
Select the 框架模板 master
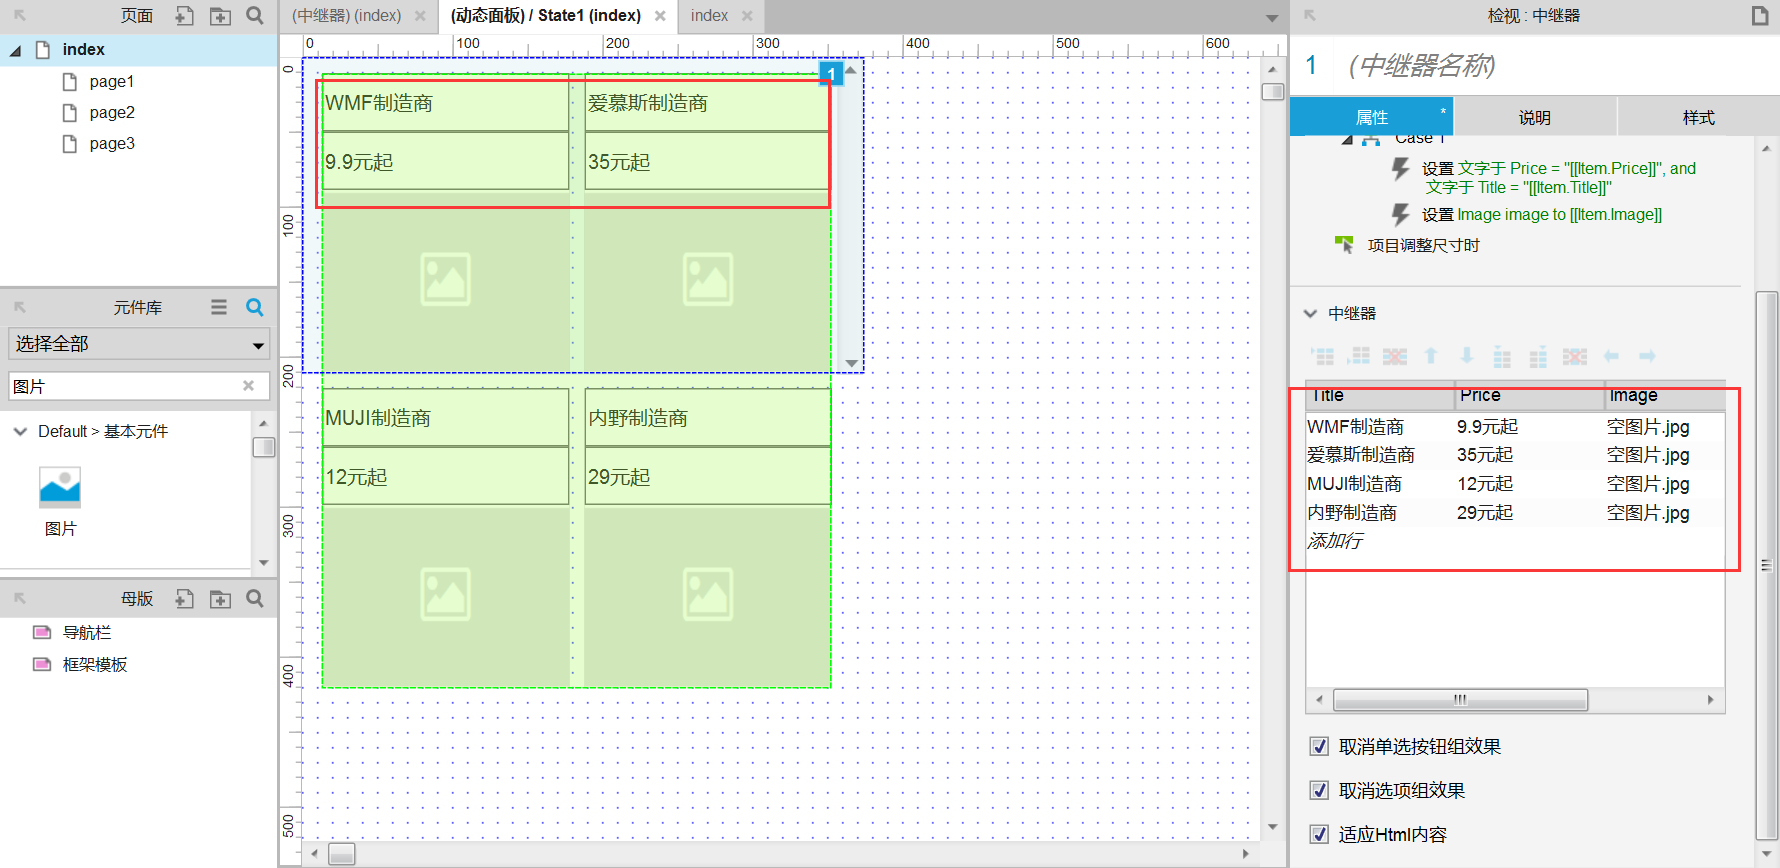click(95, 665)
